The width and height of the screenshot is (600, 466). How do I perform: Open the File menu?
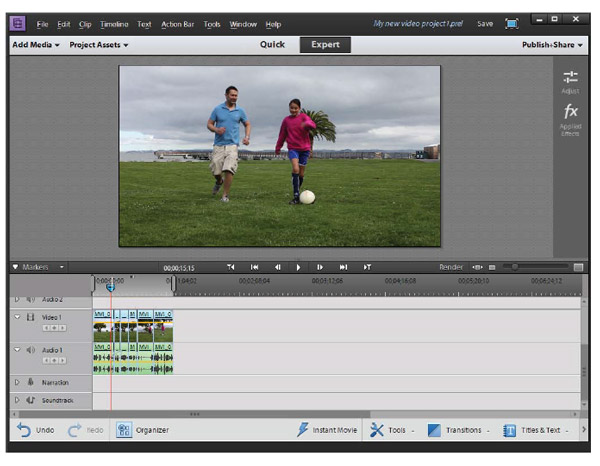pyautogui.click(x=42, y=24)
